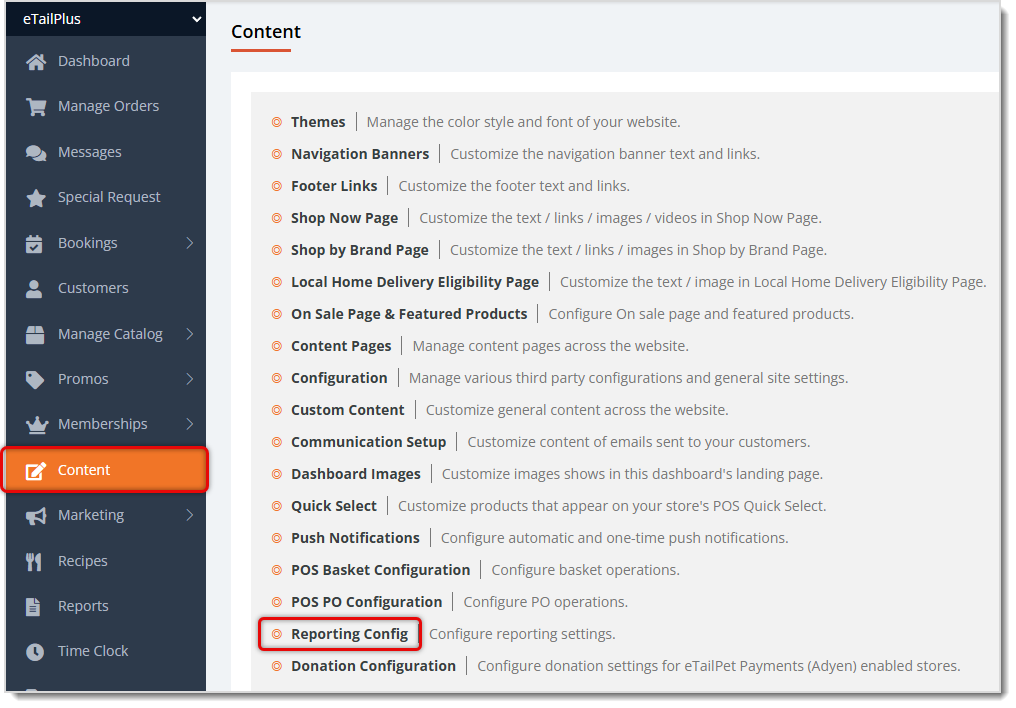The height and width of the screenshot is (708, 1016).
Task: Open the eTailPlus store dropdown
Action: (106, 19)
